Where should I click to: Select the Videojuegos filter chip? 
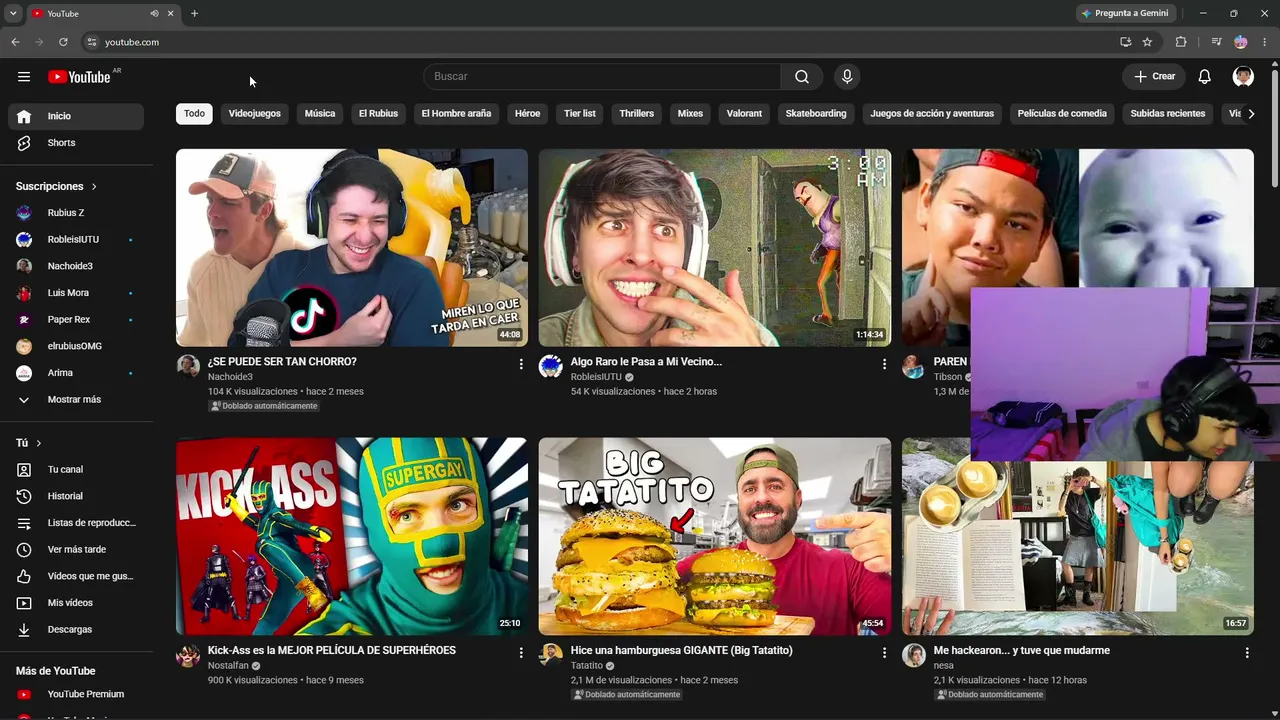click(x=255, y=114)
